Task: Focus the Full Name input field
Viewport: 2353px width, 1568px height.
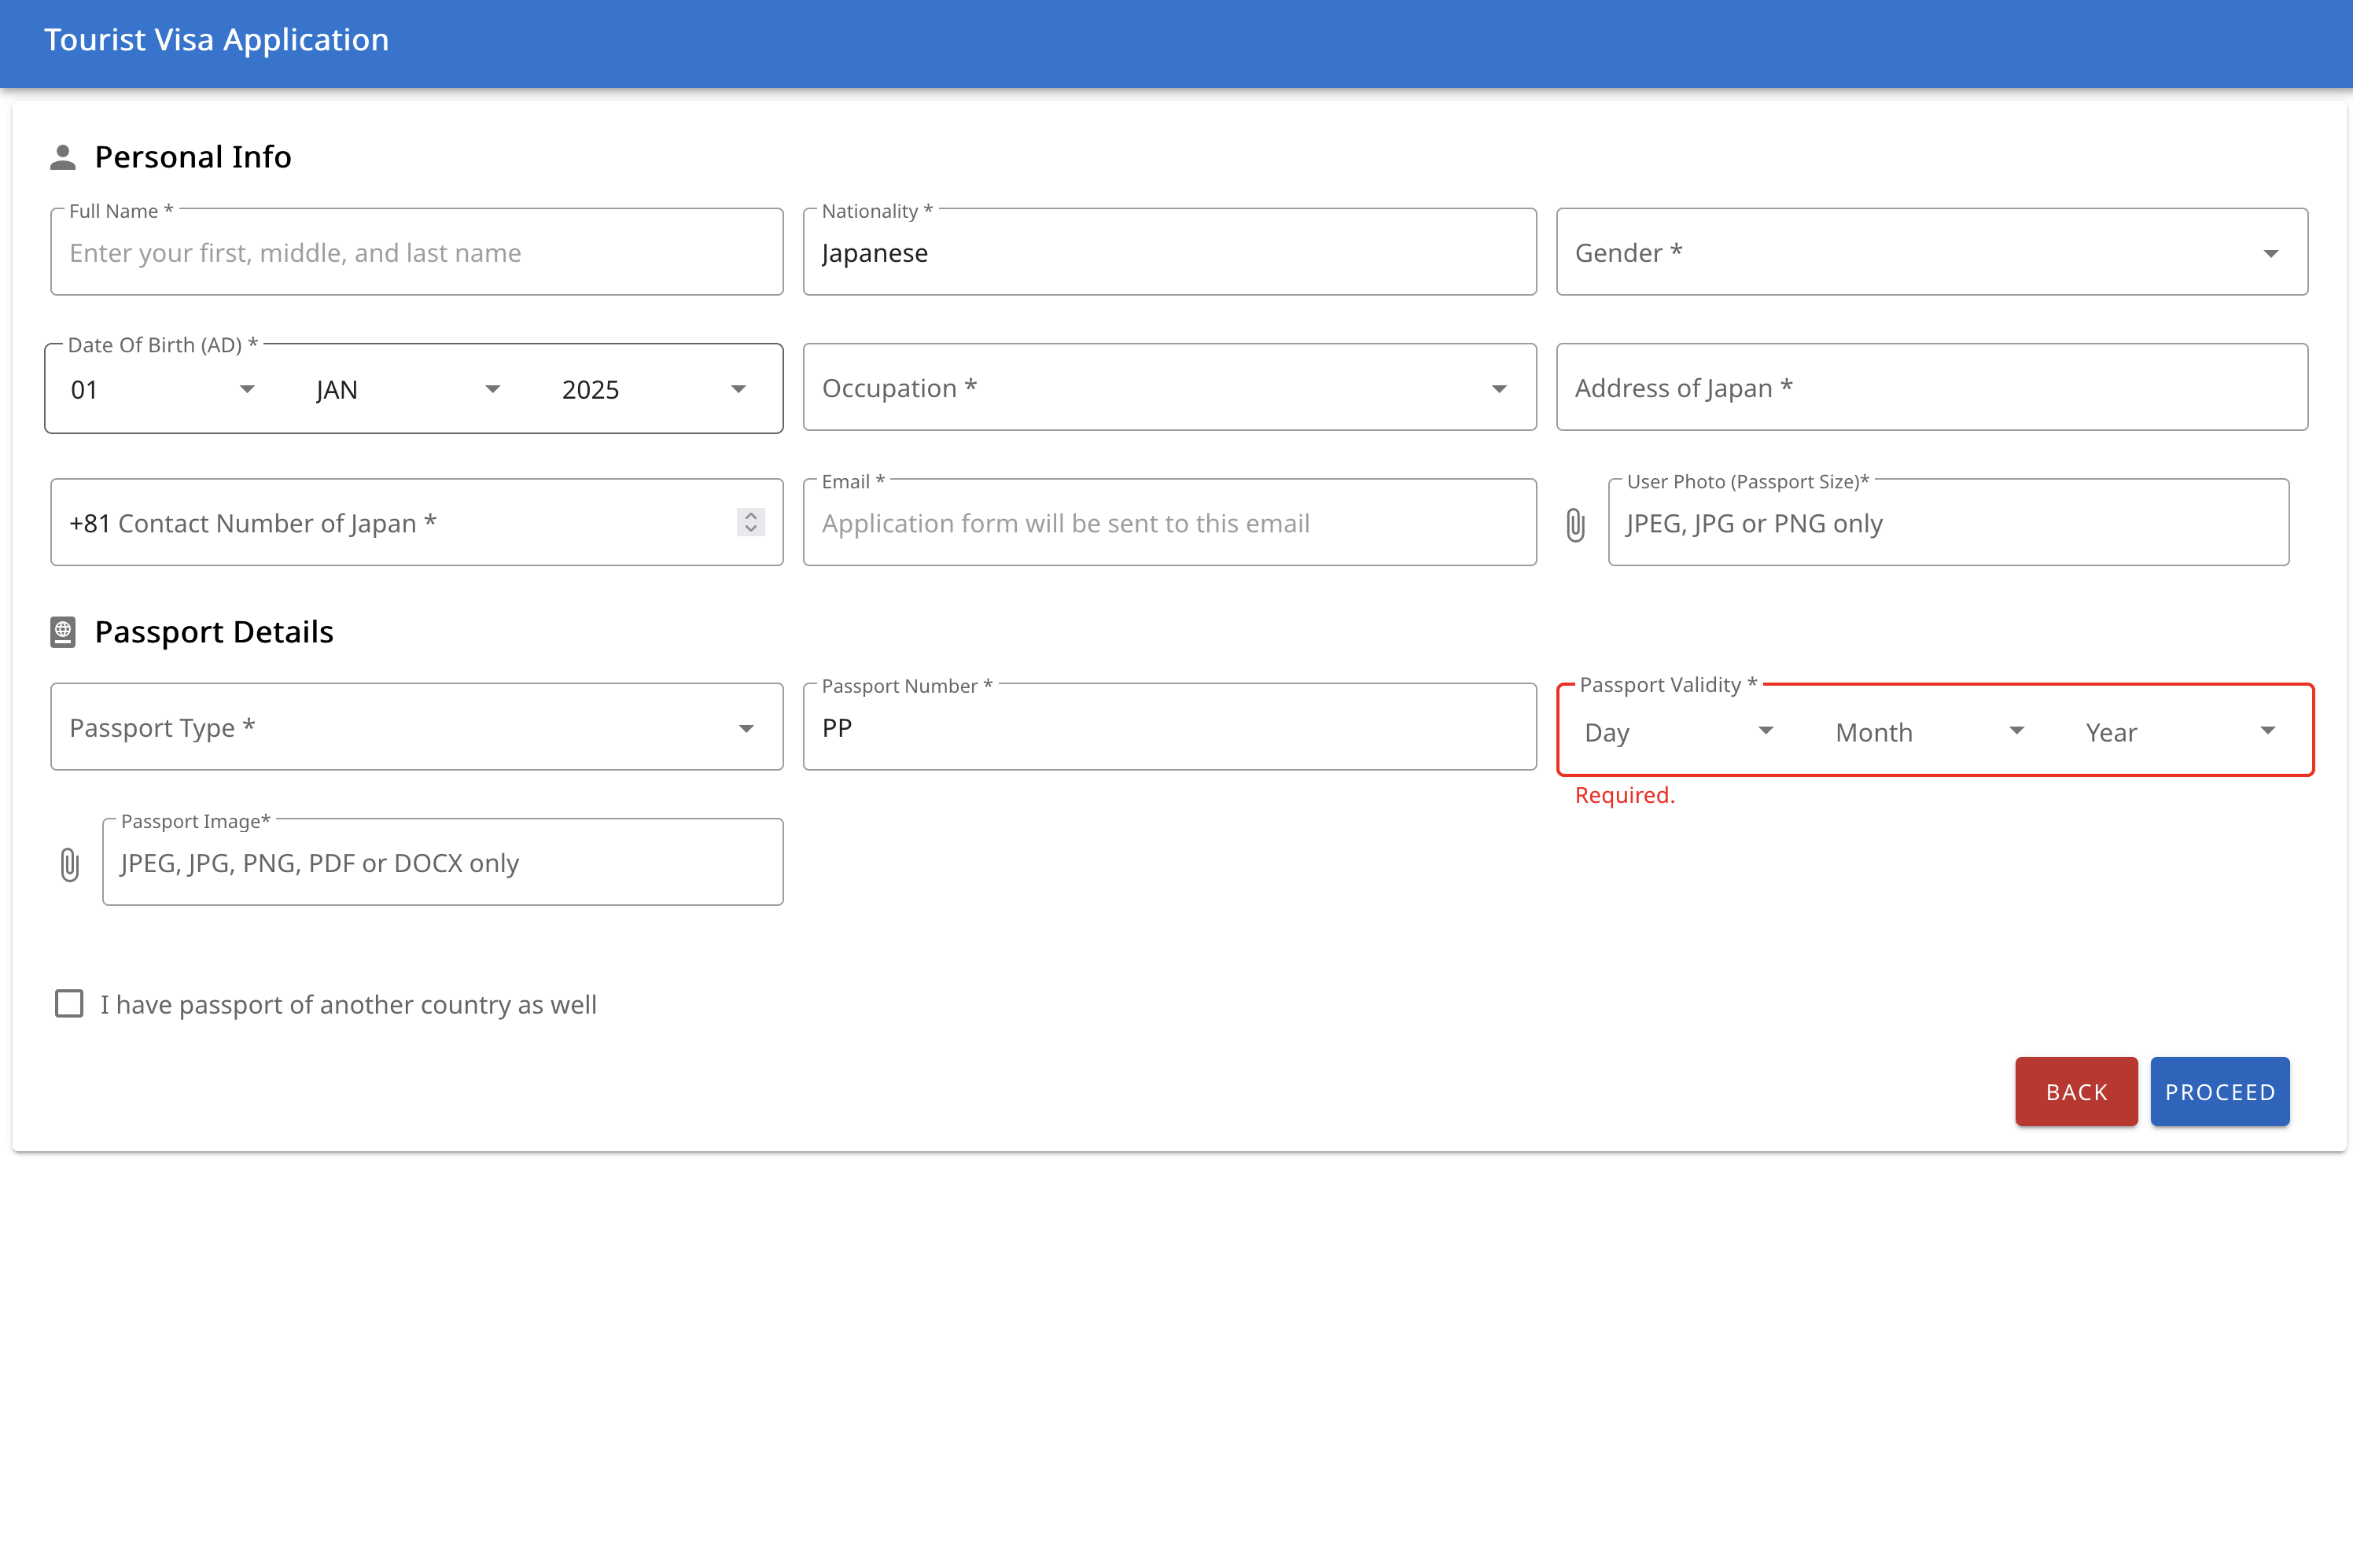Action: click(x=417, y=252)
